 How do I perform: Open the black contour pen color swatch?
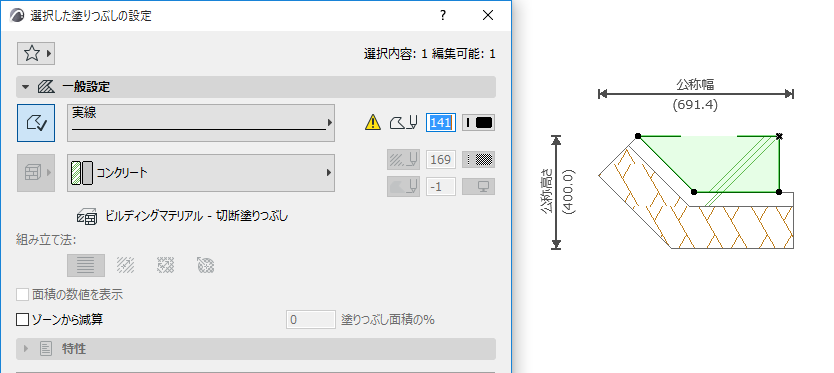478,123
